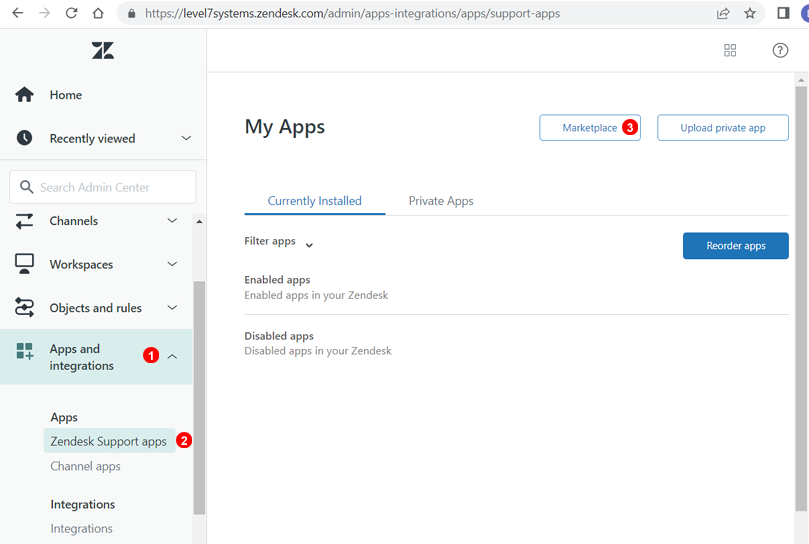Click 'Enabled apps in your Zendesk' text
The height and width of the screenshot is (544, 809).
coord(316,295)
